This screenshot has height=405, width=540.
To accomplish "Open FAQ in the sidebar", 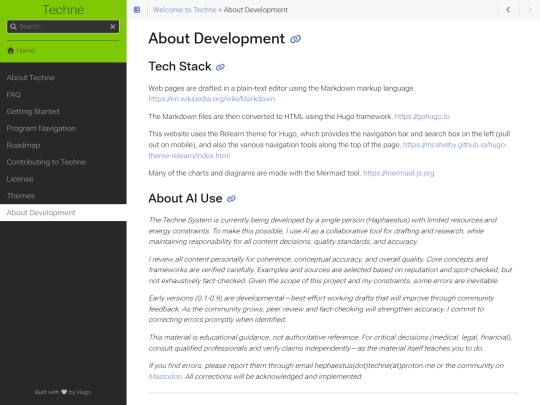I will [x=13, y=94].
